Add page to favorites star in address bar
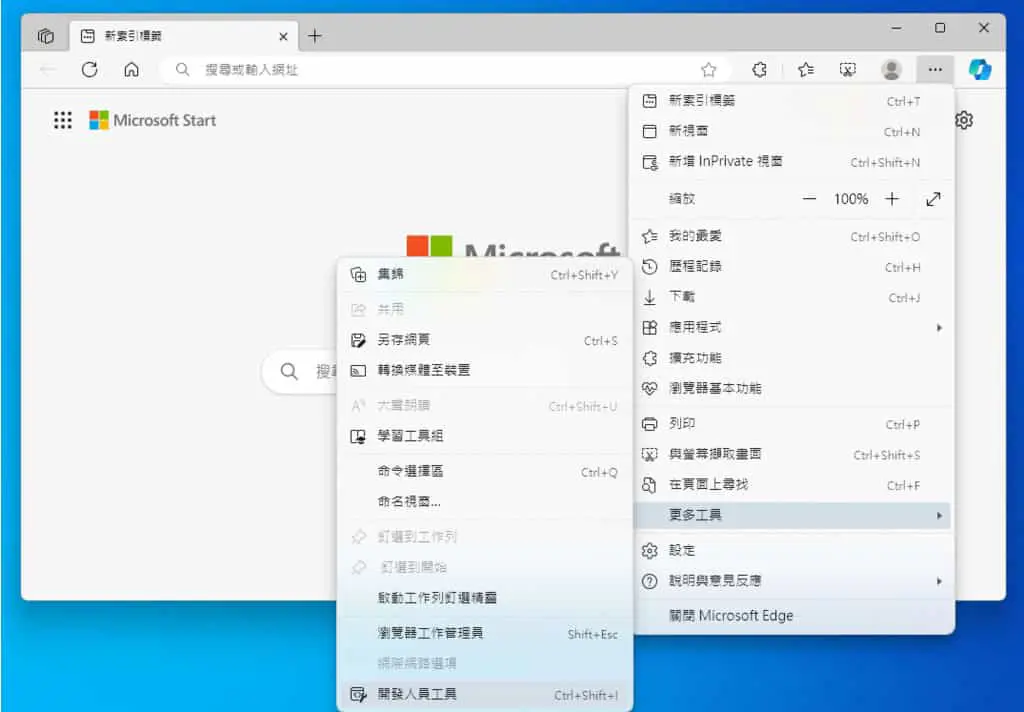 tap(709, 69)
